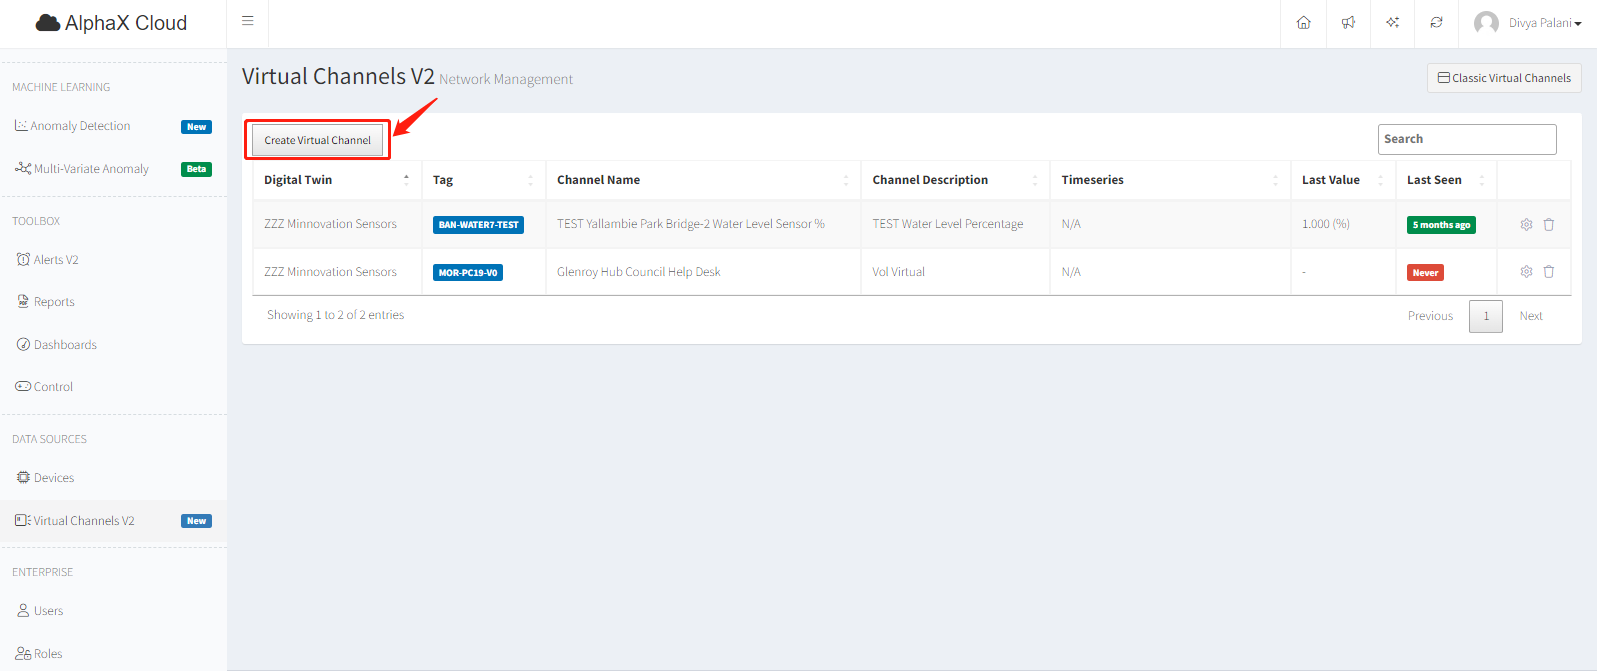Click the refresh icon in top bar

coord(1436,23)
